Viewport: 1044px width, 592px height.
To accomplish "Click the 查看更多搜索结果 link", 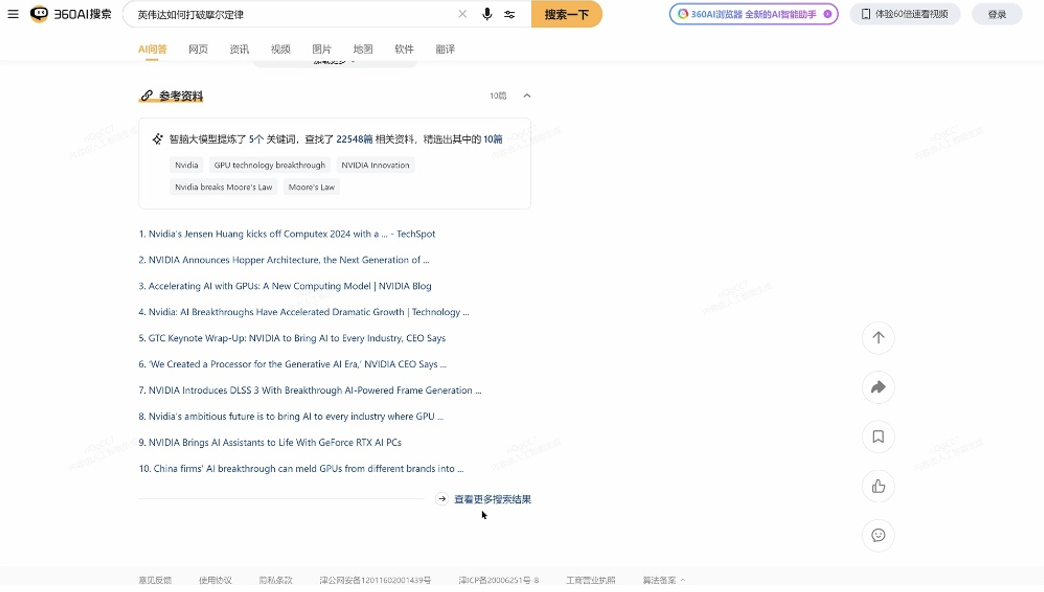I will pyautogui.click(x=491, y=499).
